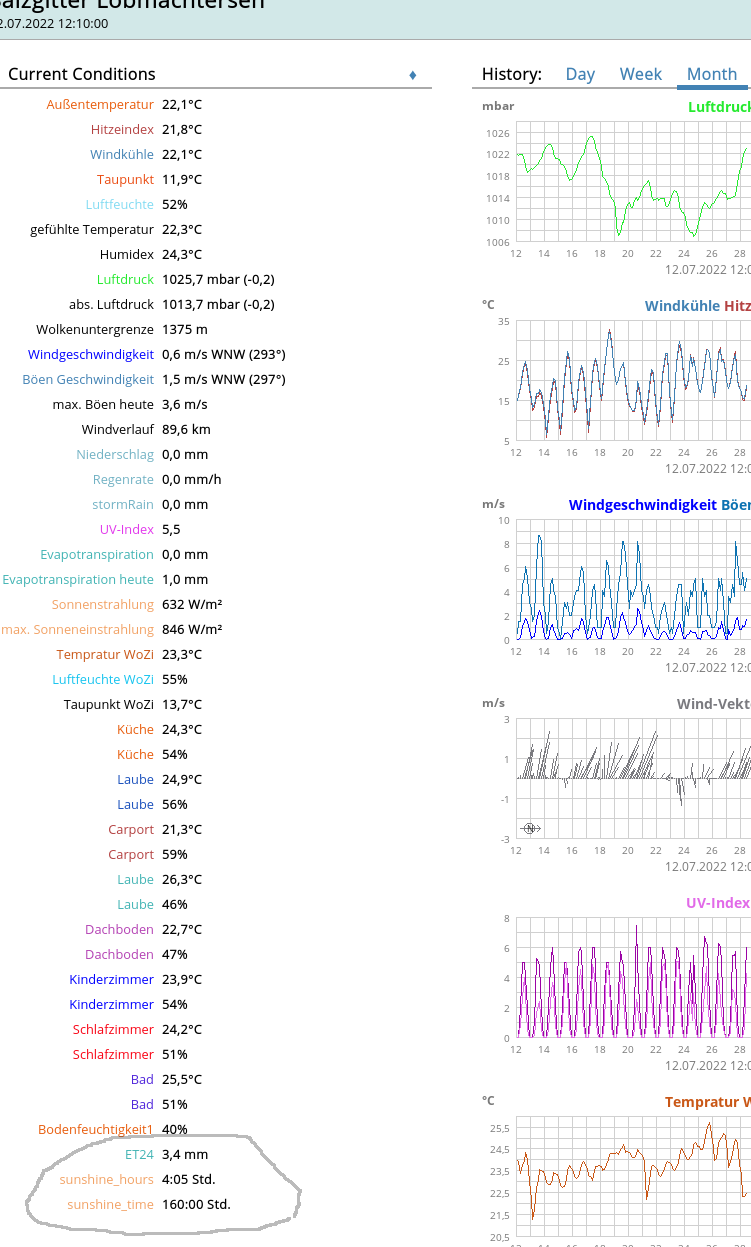751x1247 pixels.
Task: Click the Evapotranspiration heute label
Action: (x=78, y=579)
